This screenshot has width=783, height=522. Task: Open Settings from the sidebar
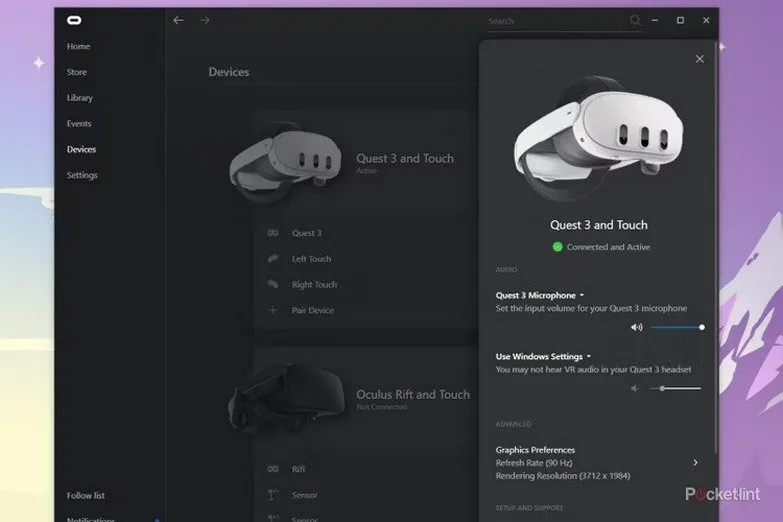pyautogui.click(x=82, y=175)
